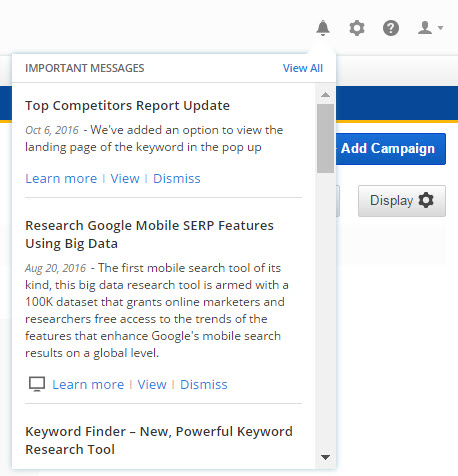Open Keyword Finder message title
Screen dimensions: 458x476
pos(159,440)
